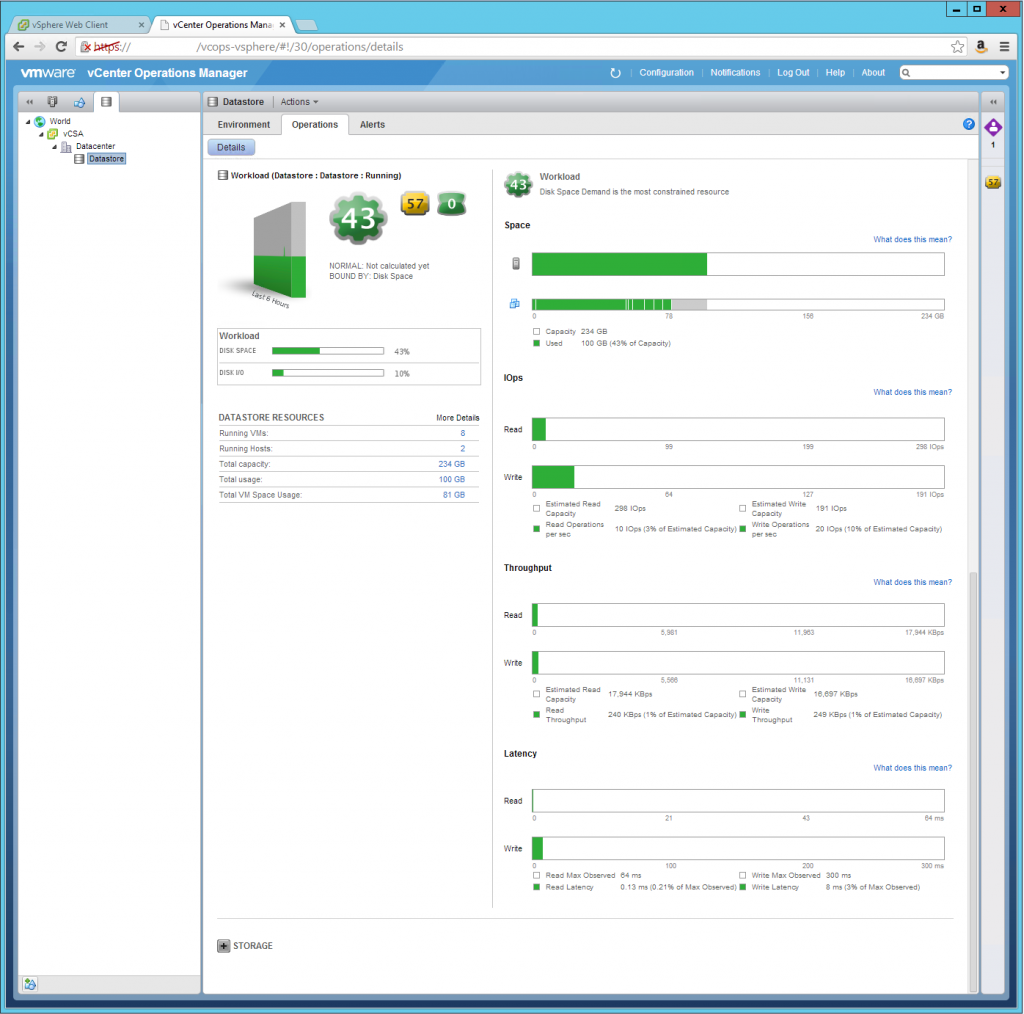The width and height of the screenshot is (1024, 1014).
Task: Collapse the Datacenter tree node
Action: tap(54, 146)
